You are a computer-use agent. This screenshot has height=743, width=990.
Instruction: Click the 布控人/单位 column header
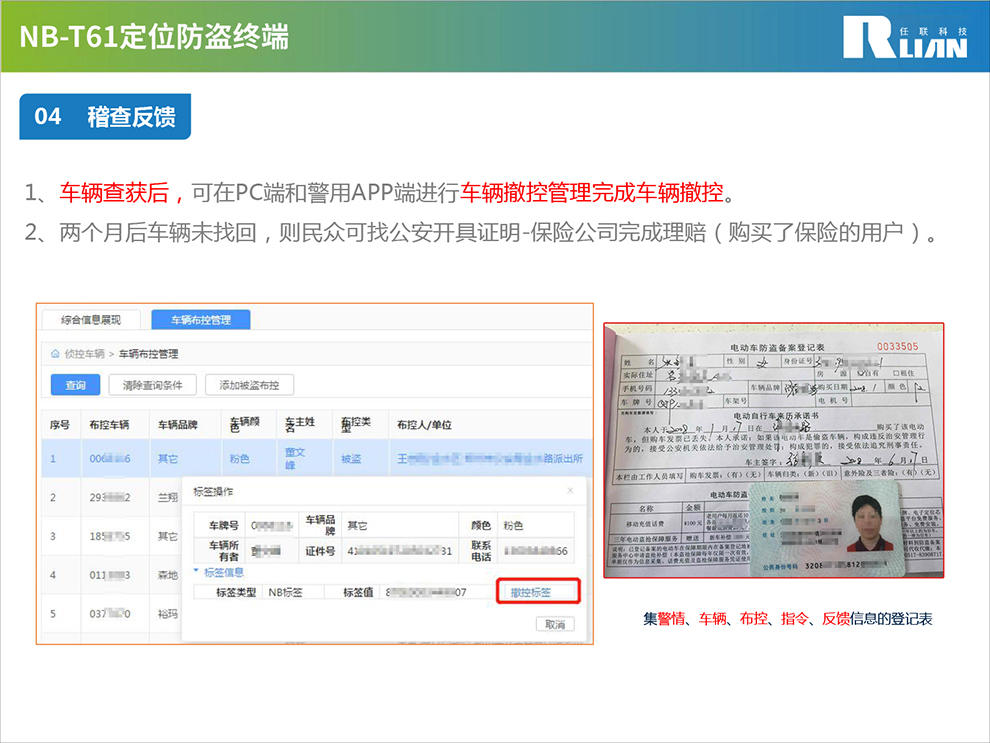[424, 424]
